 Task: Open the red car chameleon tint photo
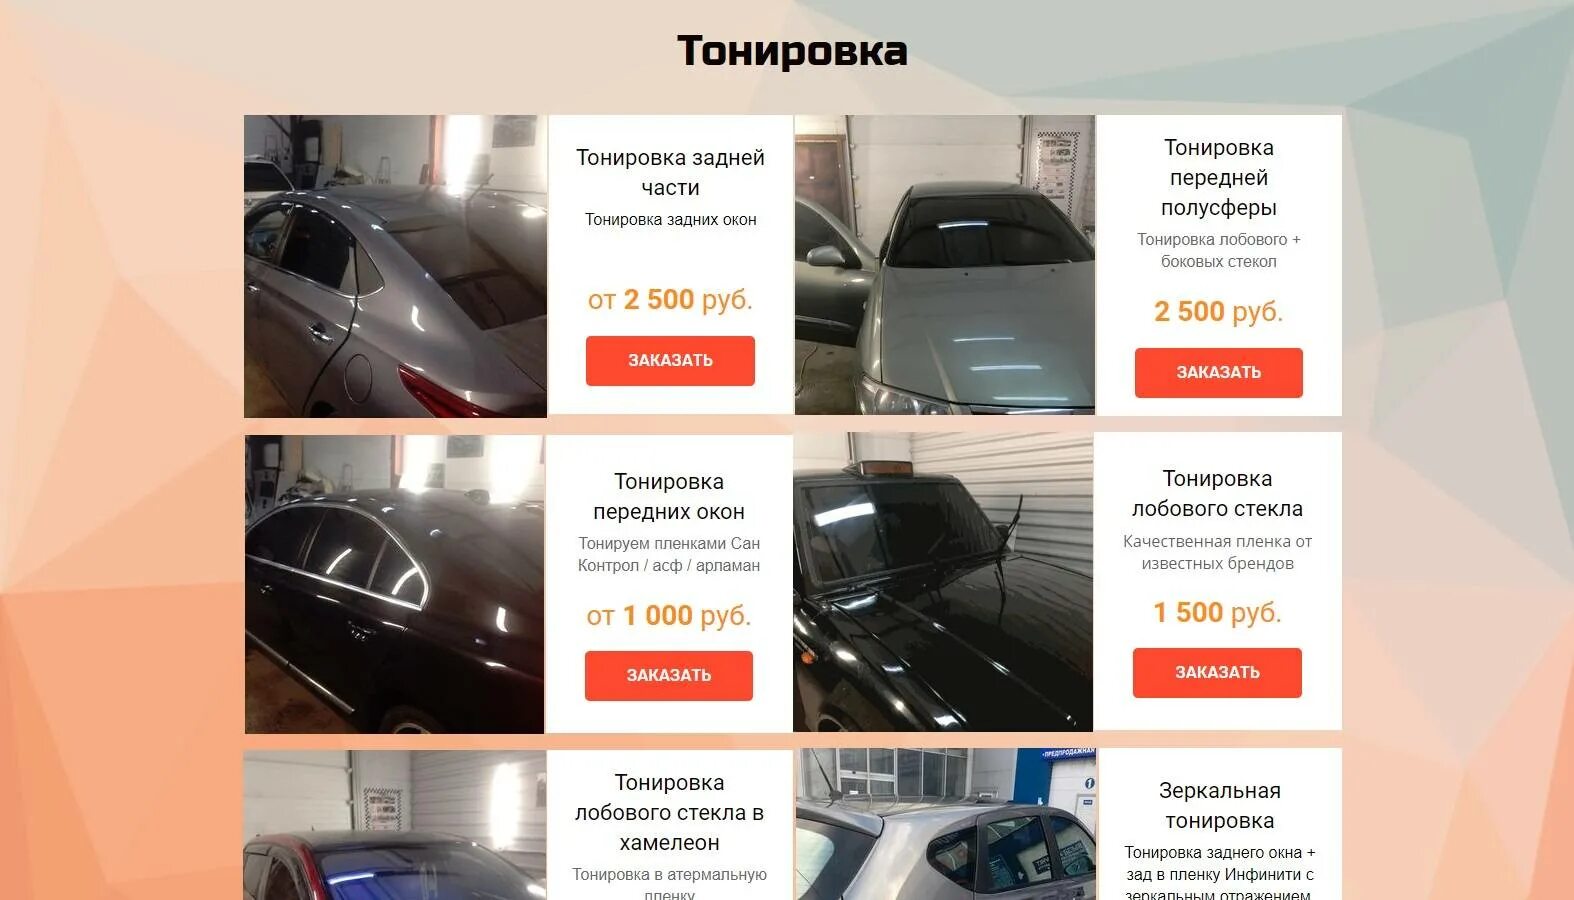395,825
